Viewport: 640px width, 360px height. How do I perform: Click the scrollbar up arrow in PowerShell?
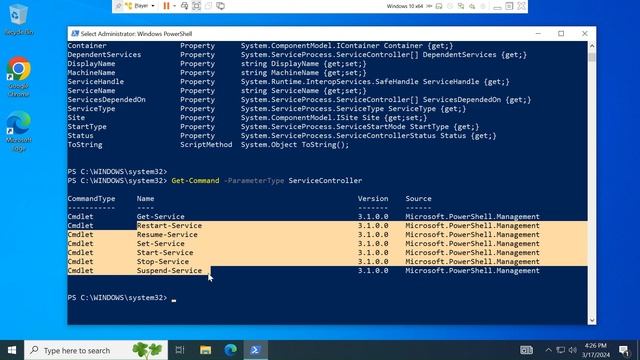592,46
